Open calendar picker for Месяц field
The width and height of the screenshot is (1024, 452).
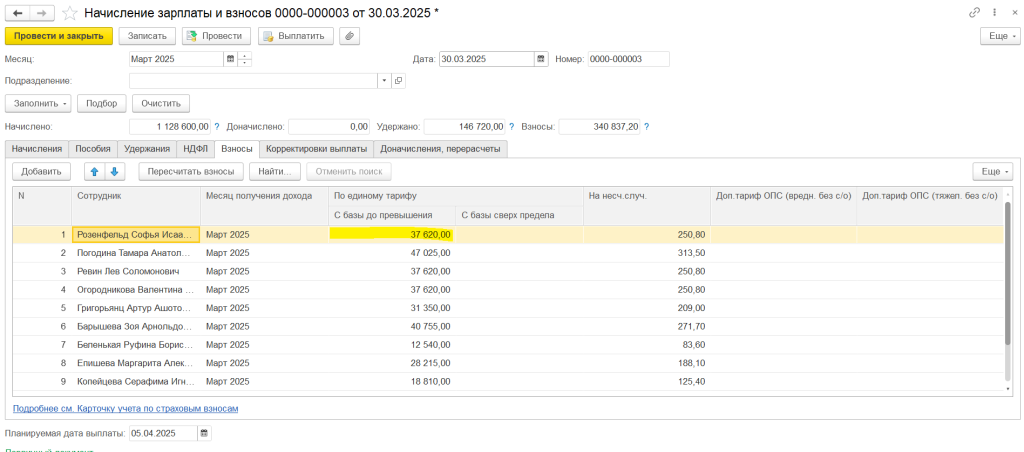tap(231, 59)
